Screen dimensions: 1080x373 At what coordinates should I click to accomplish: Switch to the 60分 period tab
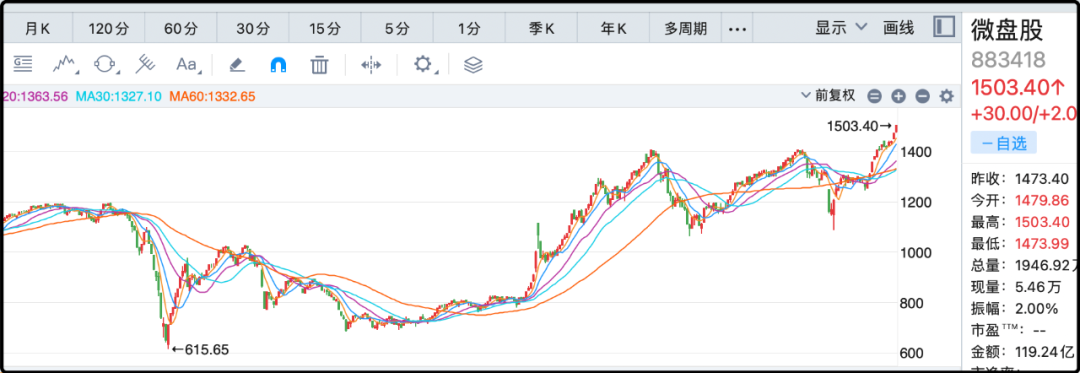point(180,29)
